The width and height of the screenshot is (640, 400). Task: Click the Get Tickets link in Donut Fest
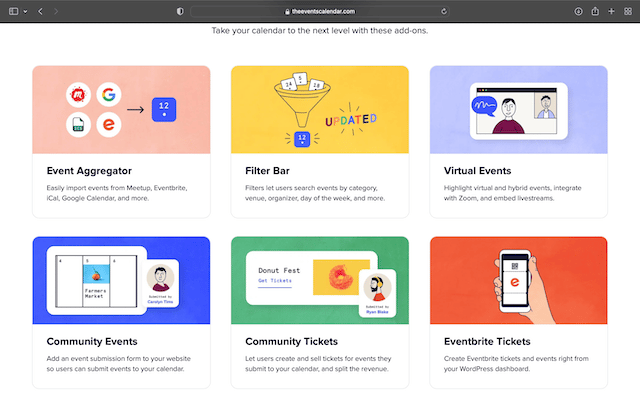275,281
